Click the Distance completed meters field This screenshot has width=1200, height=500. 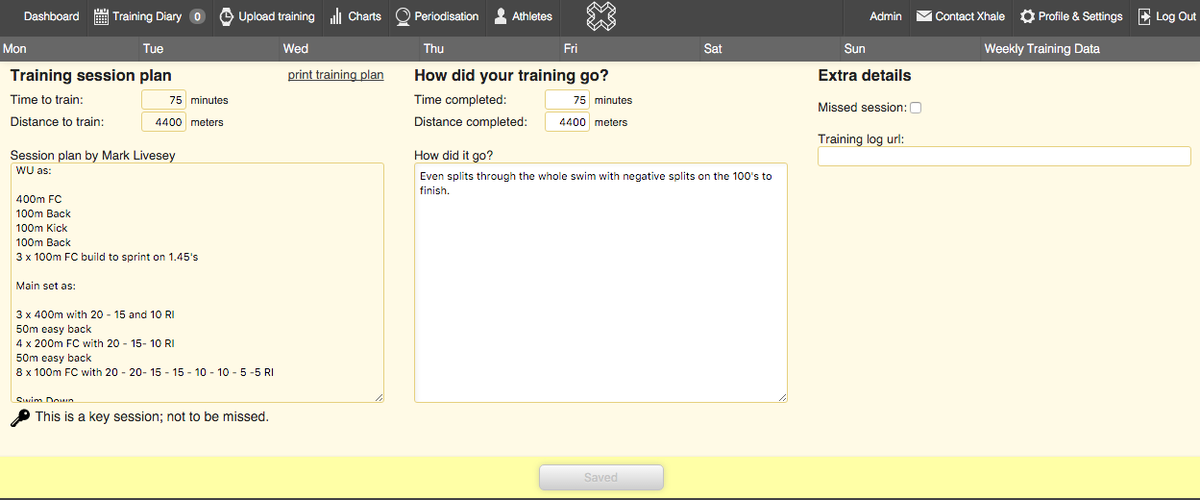pos(568,122)
